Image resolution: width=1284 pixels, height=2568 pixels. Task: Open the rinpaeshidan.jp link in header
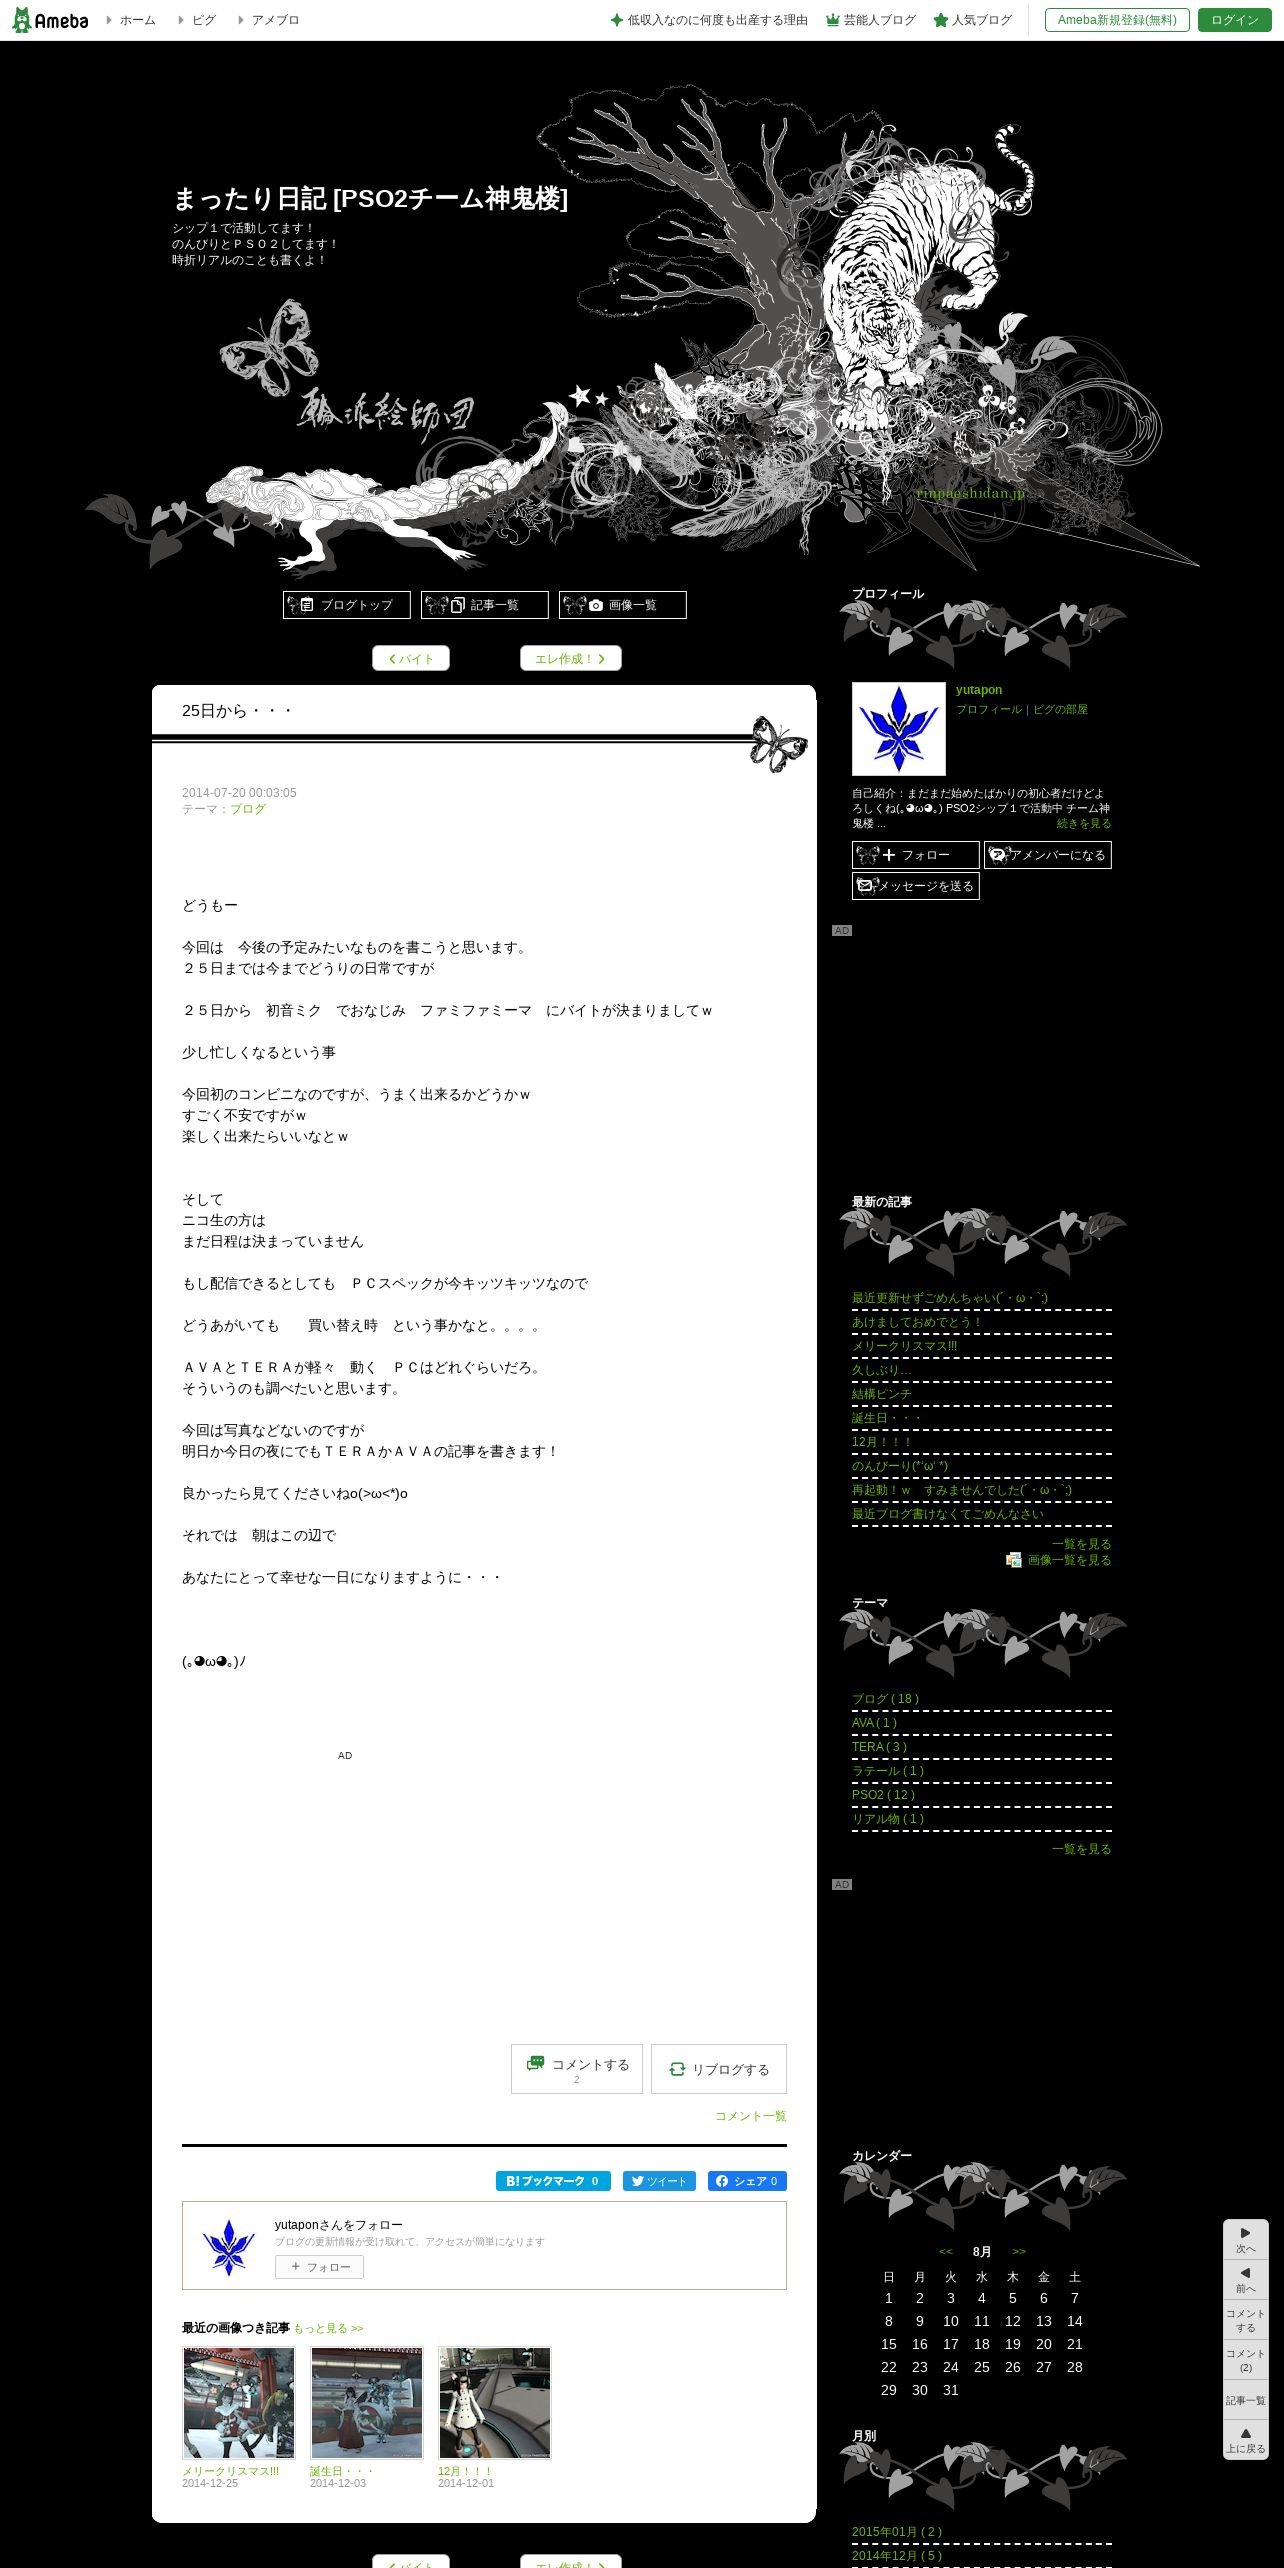(970, 493)
